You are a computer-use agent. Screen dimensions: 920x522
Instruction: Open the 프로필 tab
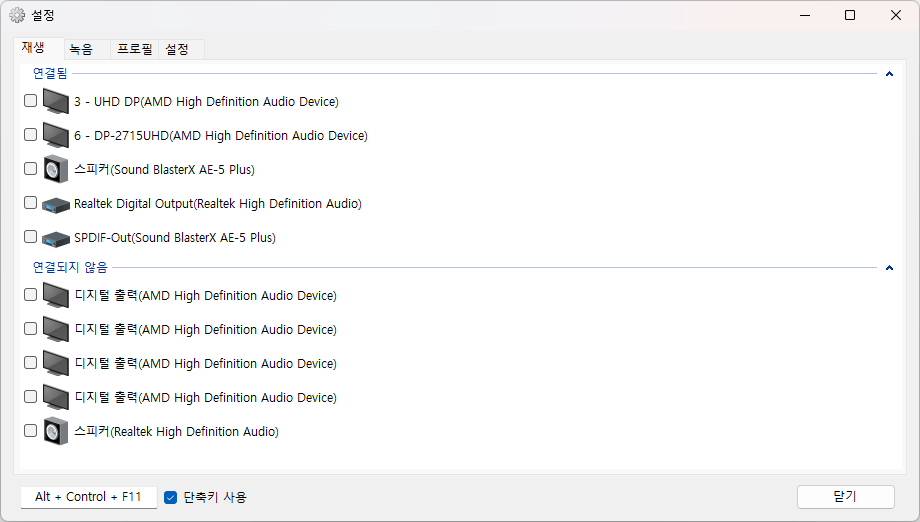pos(134,49)
